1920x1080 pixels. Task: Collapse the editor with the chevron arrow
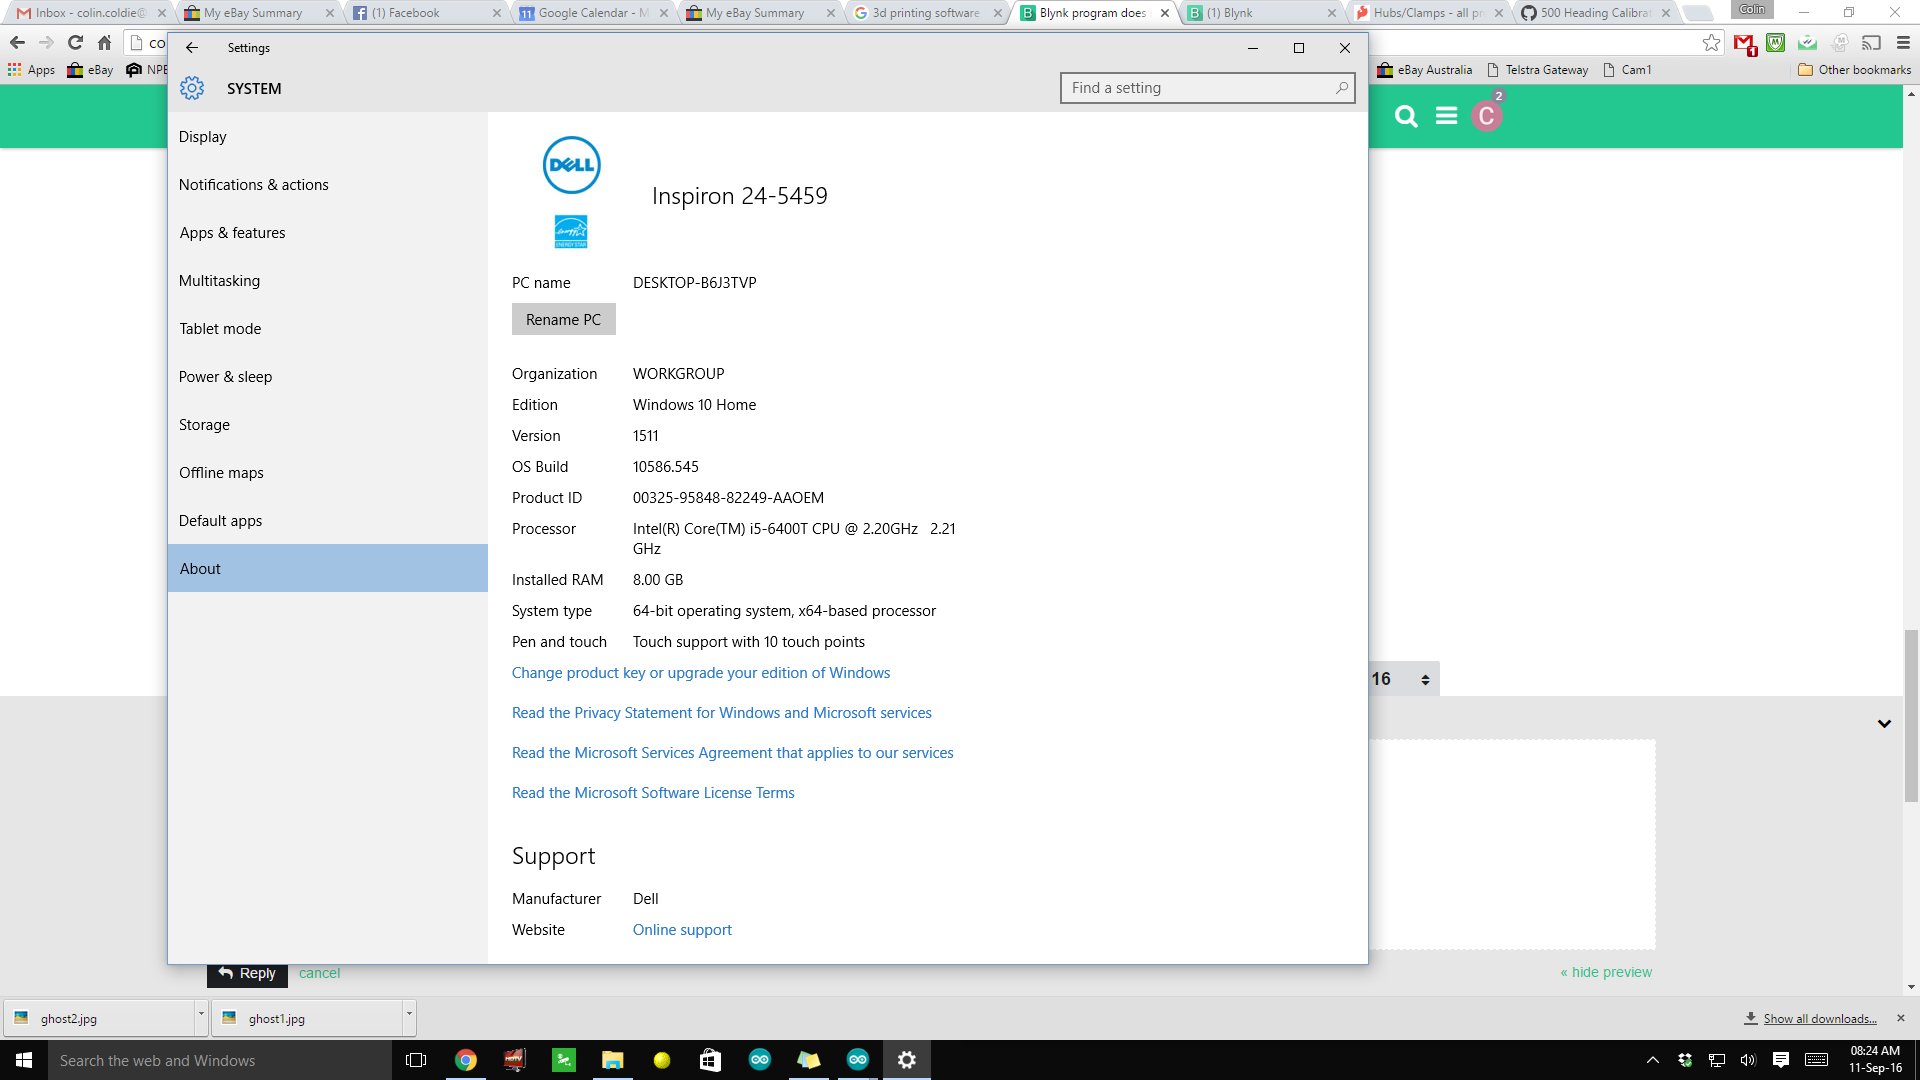tap(1884, 723)
